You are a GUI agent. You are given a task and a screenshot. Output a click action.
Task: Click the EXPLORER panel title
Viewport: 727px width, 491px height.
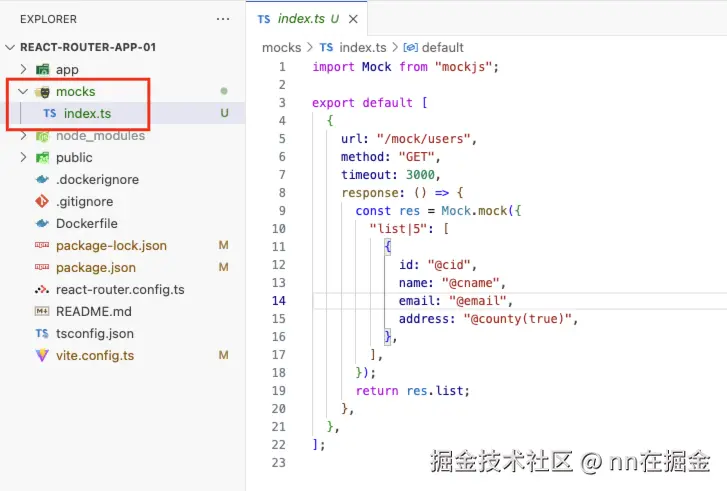coord(48,19)
